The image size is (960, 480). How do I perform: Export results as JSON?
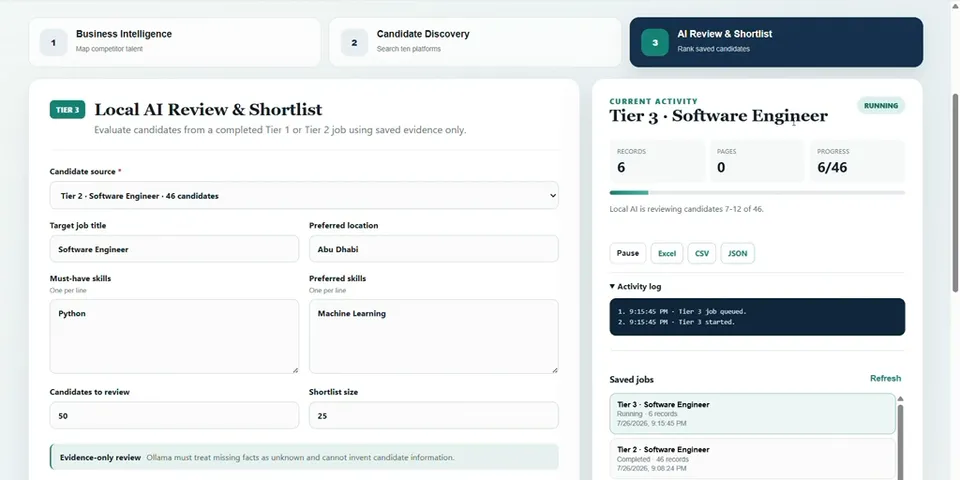(x=737, y=253)
